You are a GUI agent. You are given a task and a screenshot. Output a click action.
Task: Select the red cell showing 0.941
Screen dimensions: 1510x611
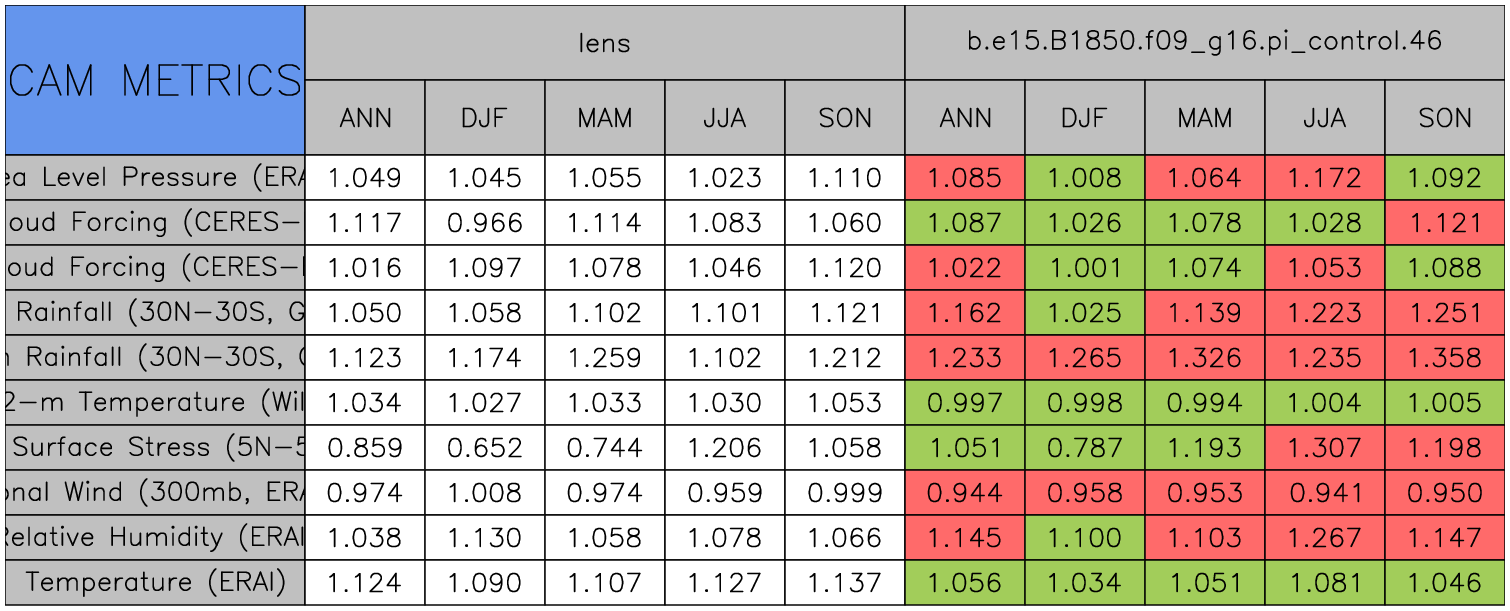point(1324,492)
